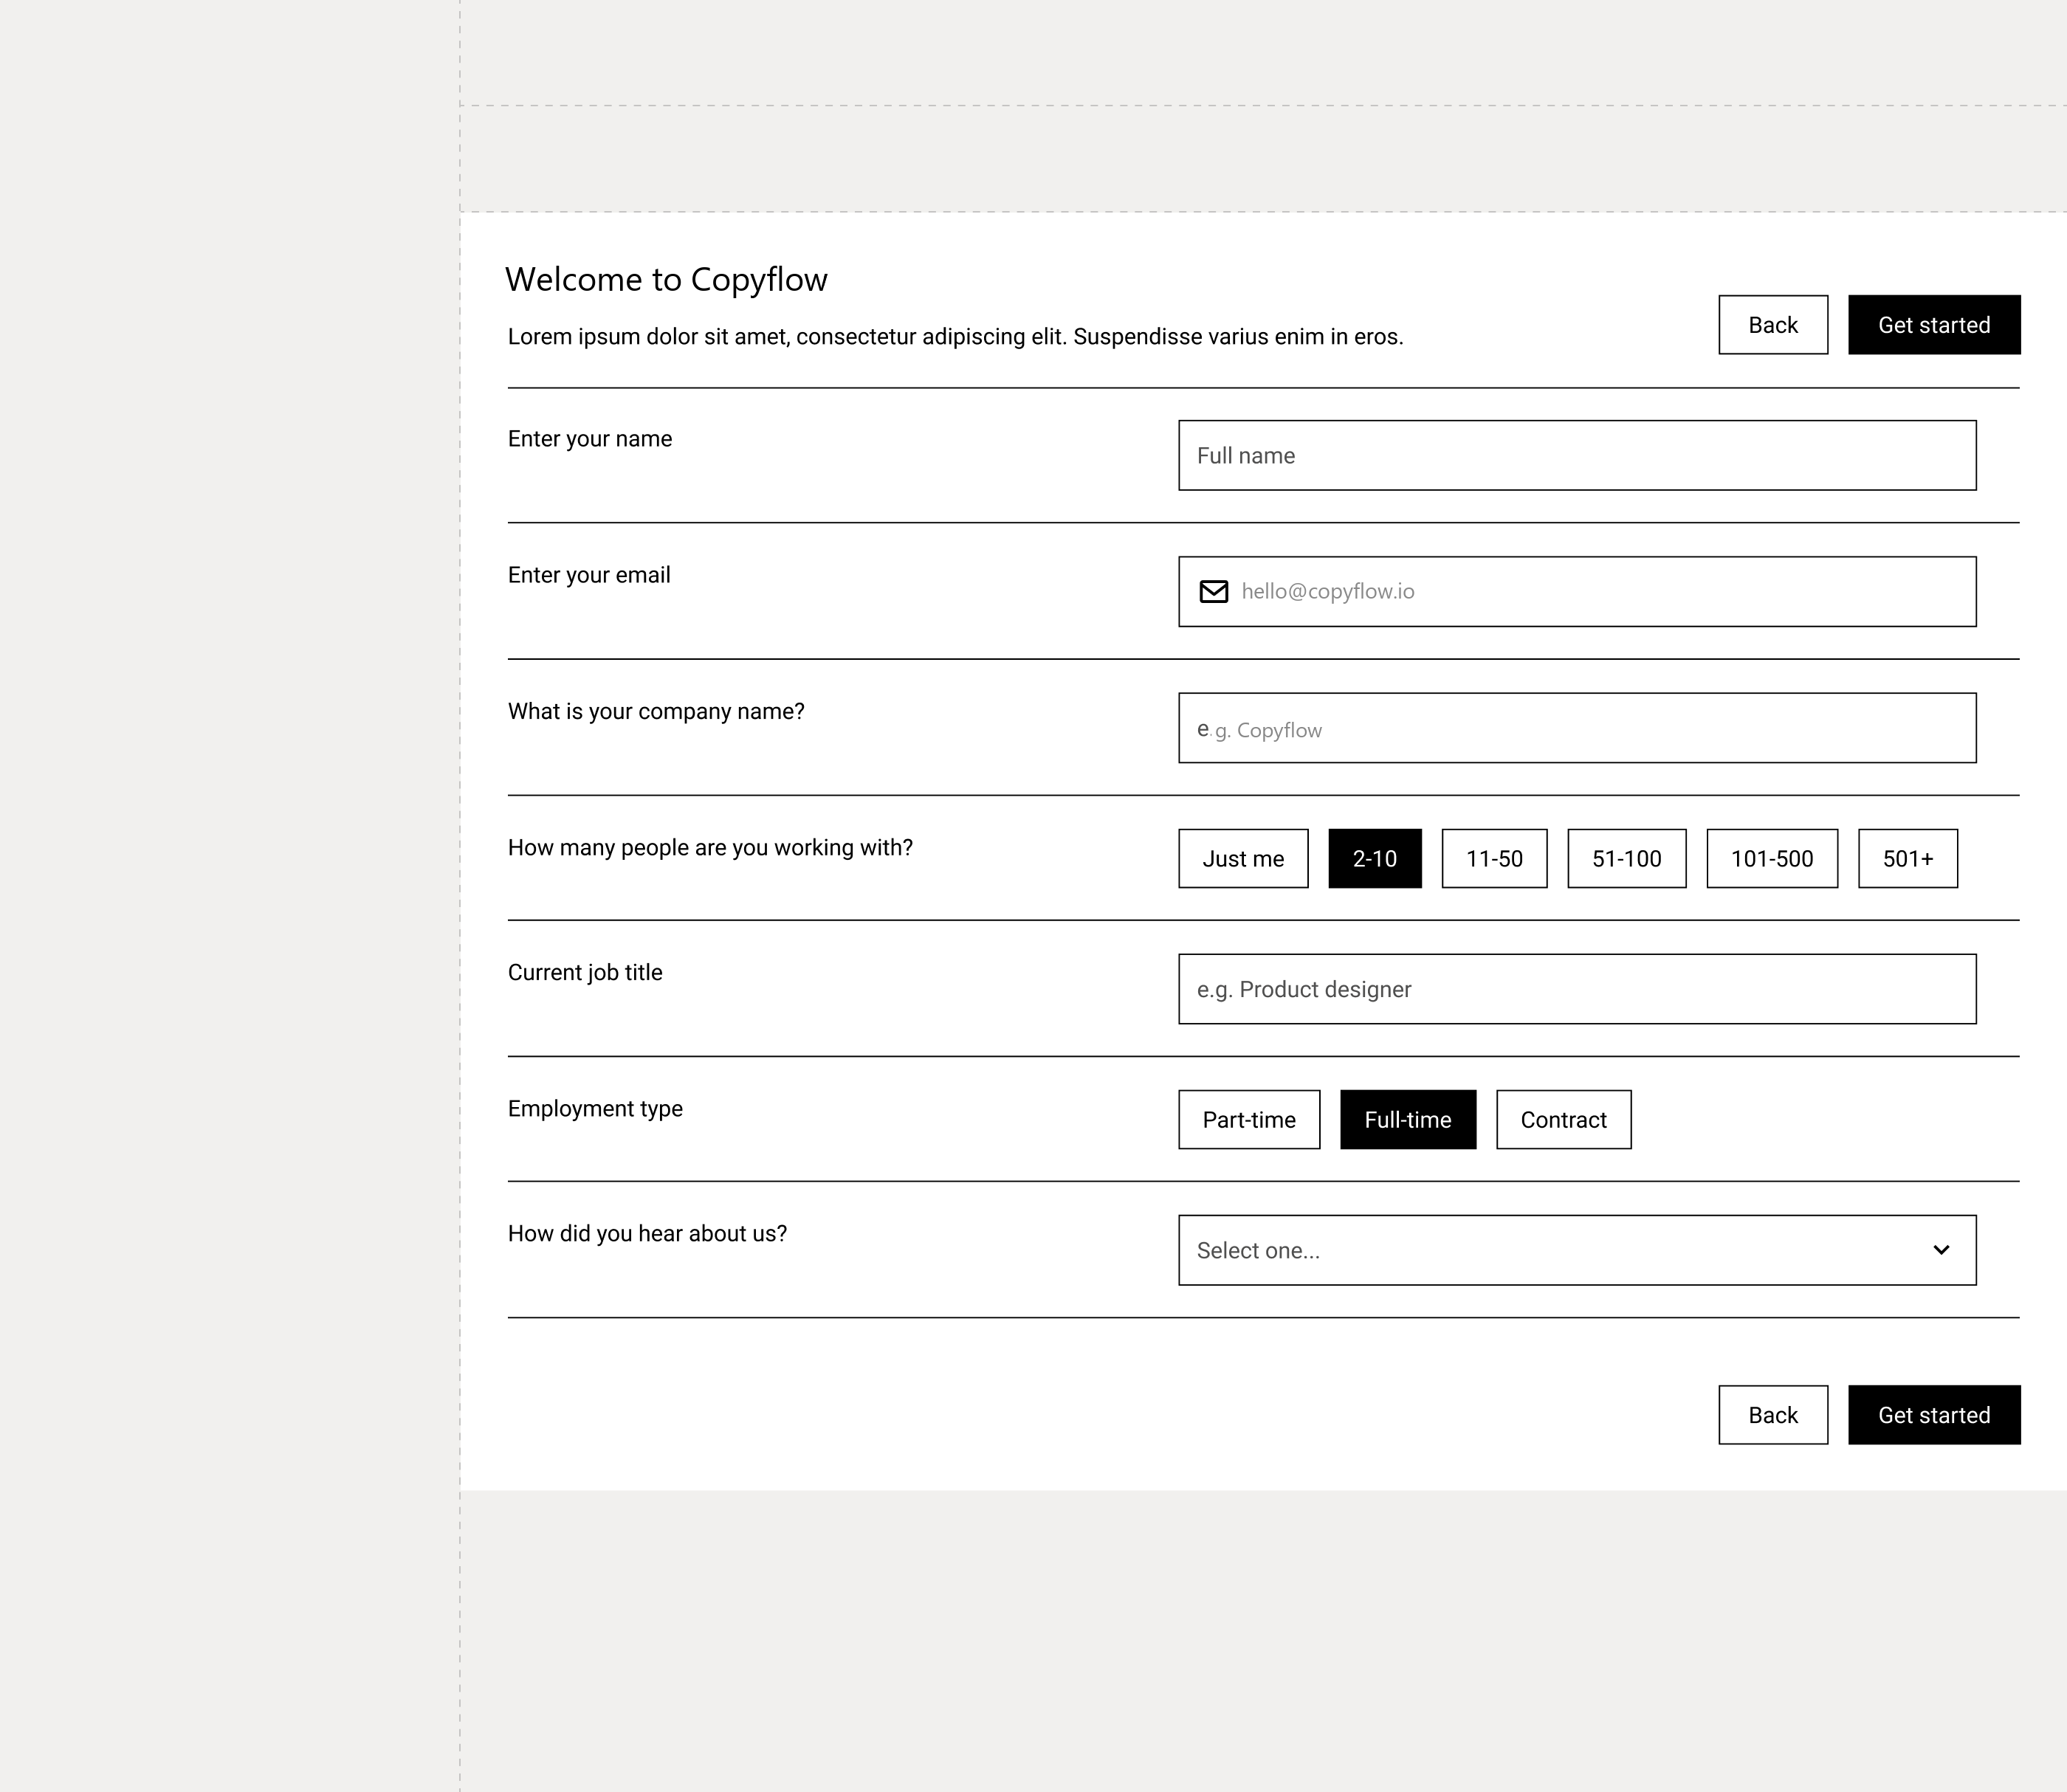Screen dimensions: 2067x1792
Task: Focus the email field with hello@copyflow.io placeholder
Action: coord(1577,592)
